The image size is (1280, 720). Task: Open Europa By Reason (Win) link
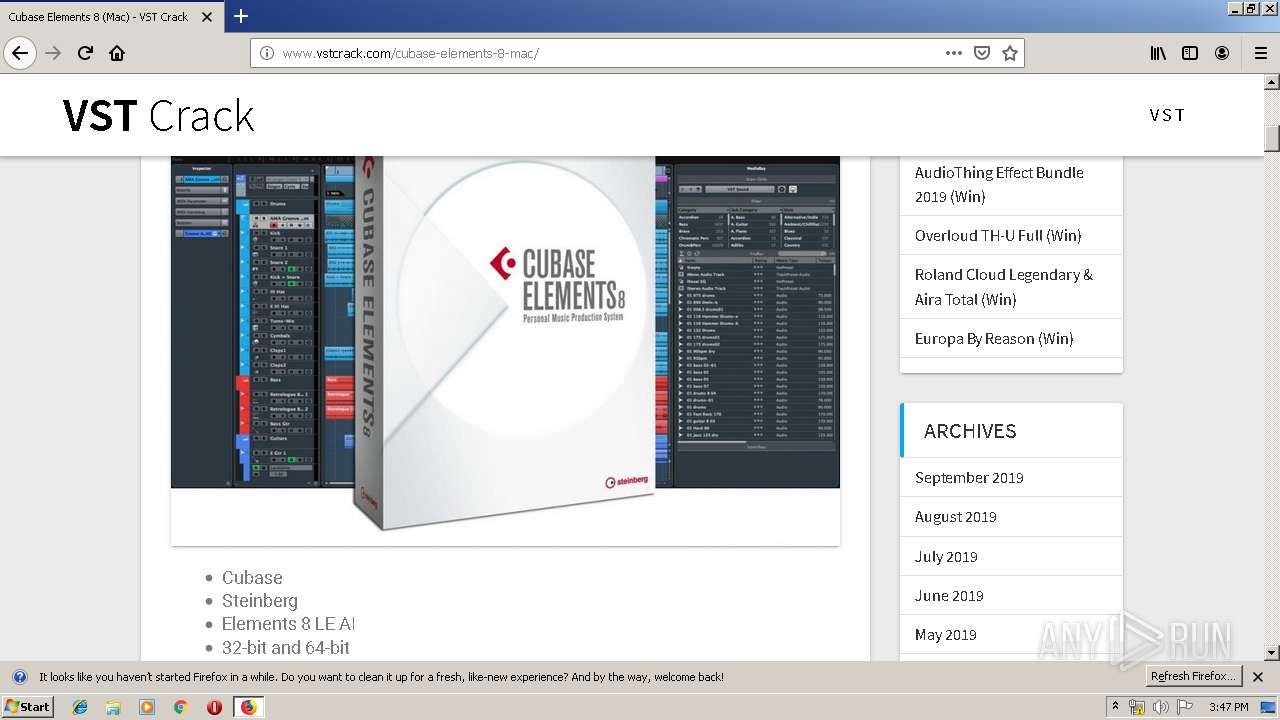994,338
